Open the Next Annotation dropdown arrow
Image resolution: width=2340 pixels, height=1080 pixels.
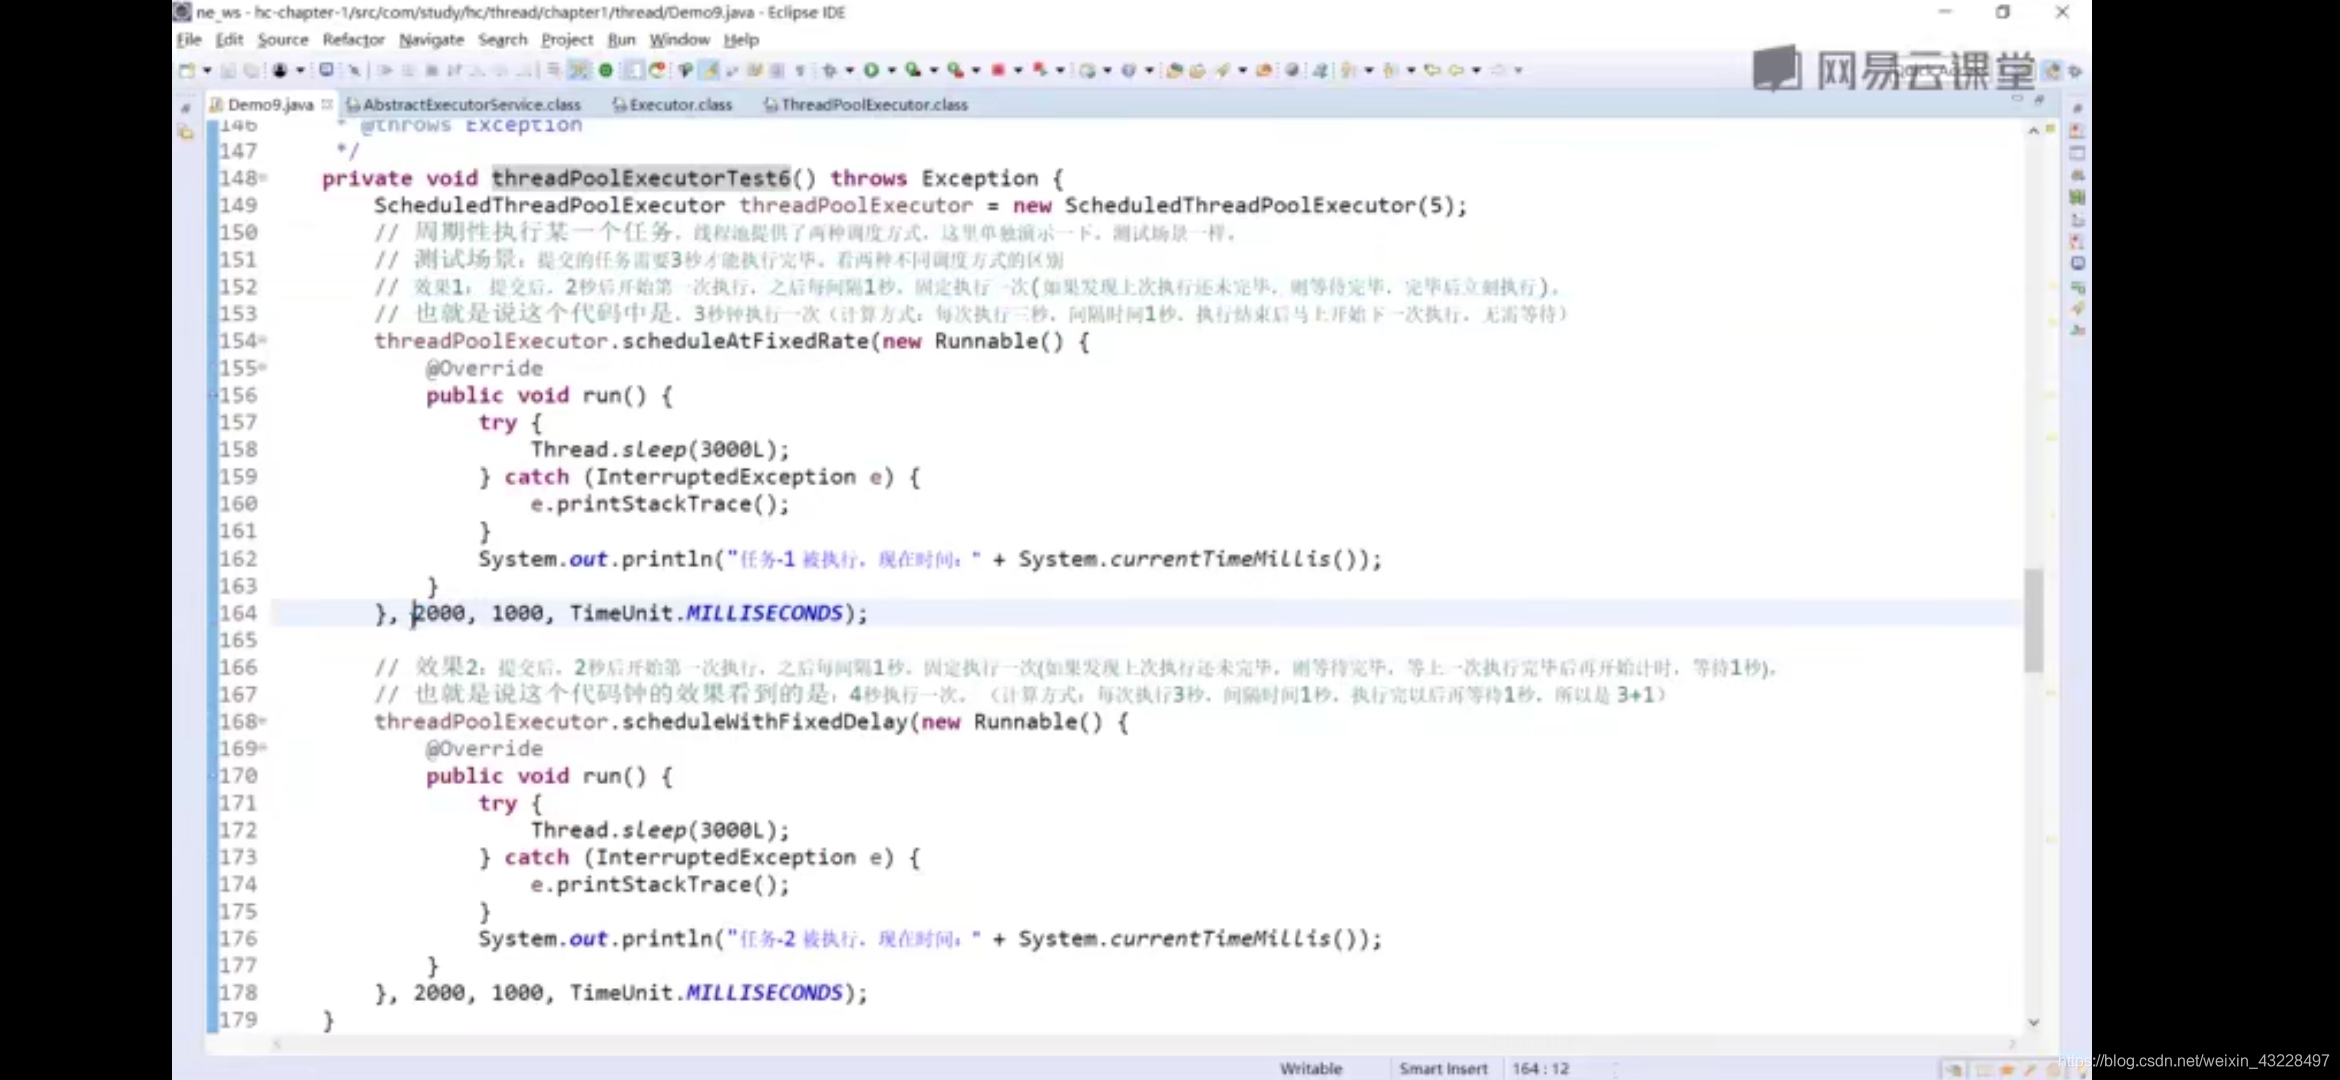coord(1368,70)
